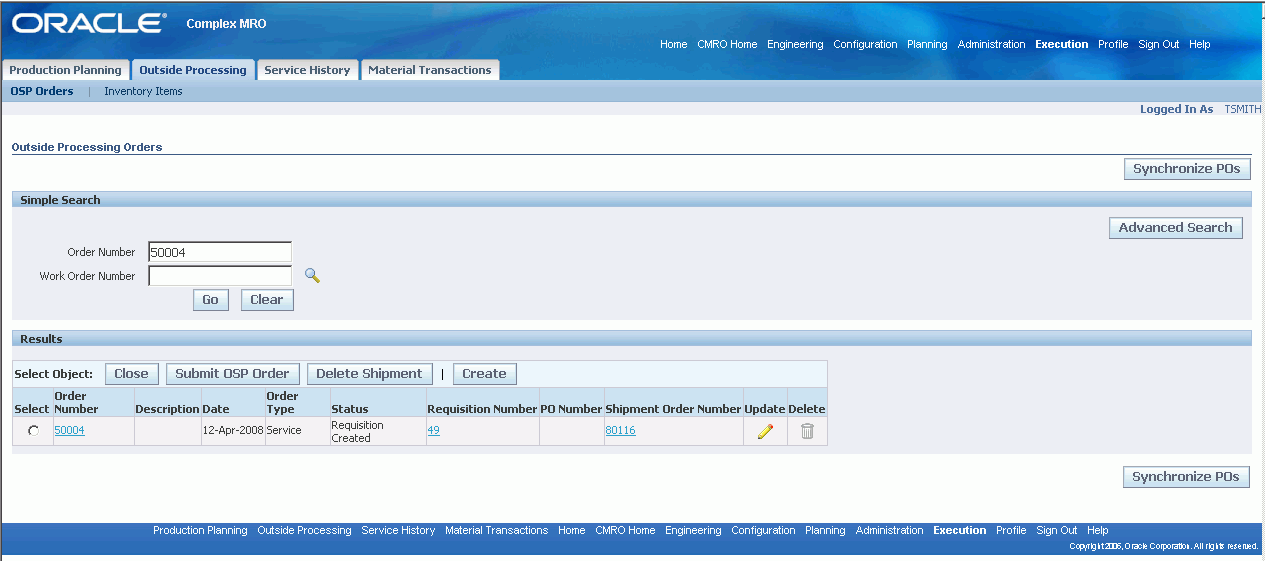Screen dimensions: 1265x561
Task: Open CMRO Home in top navigation
Action: (x=727, y=44)
